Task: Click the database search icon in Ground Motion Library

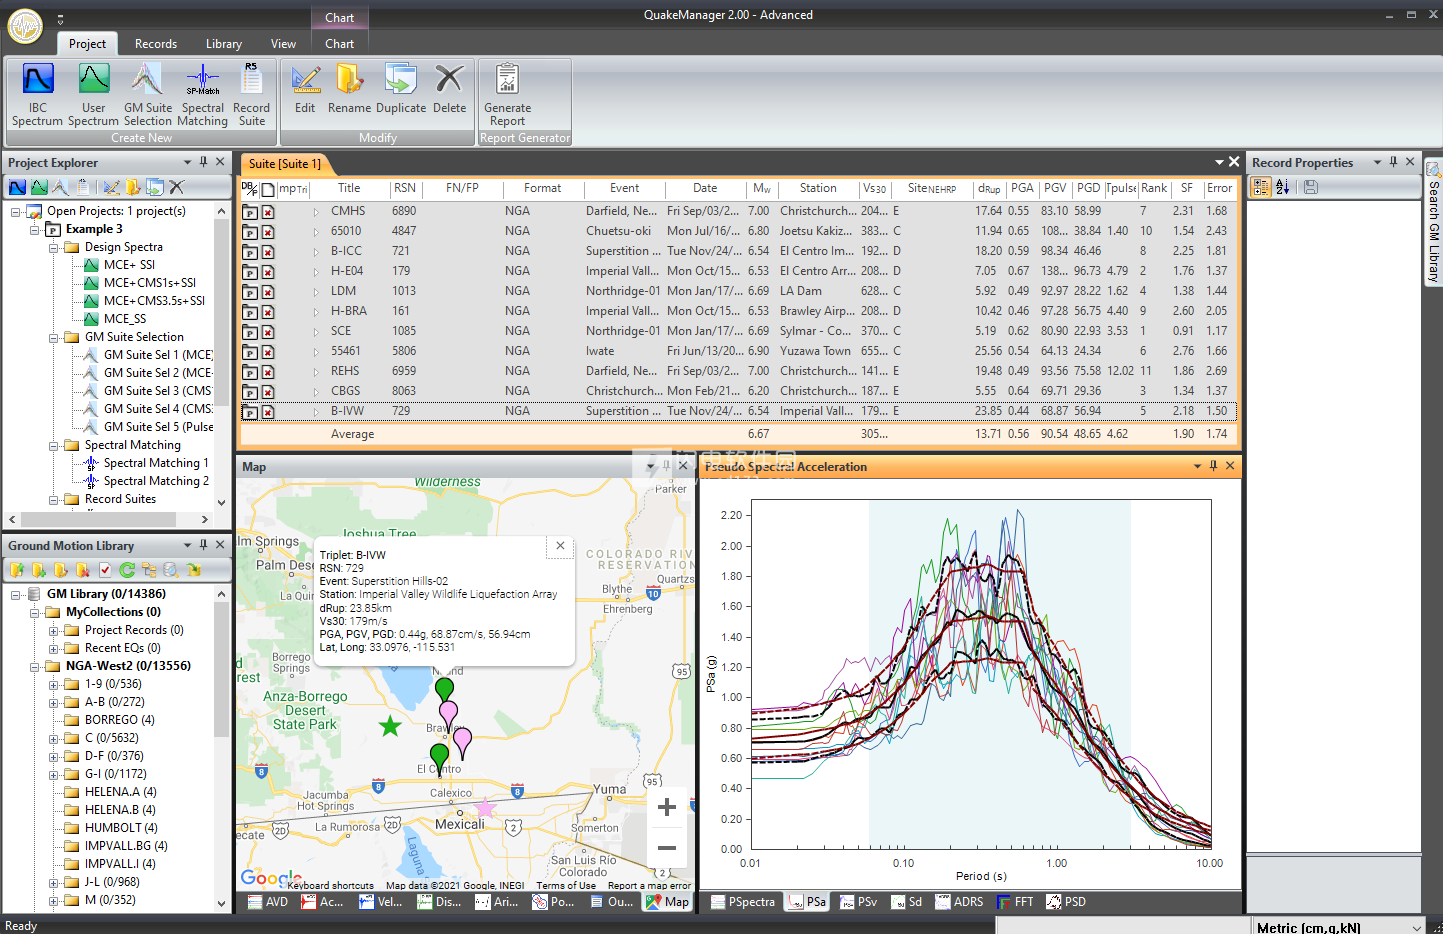Action: pyautogui.click(x=171, y=570)
